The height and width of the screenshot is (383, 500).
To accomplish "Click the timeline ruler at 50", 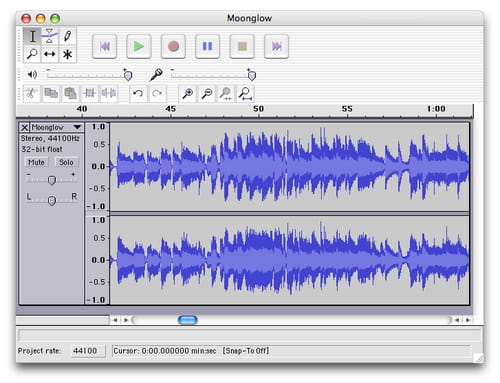I will point(258,109).
